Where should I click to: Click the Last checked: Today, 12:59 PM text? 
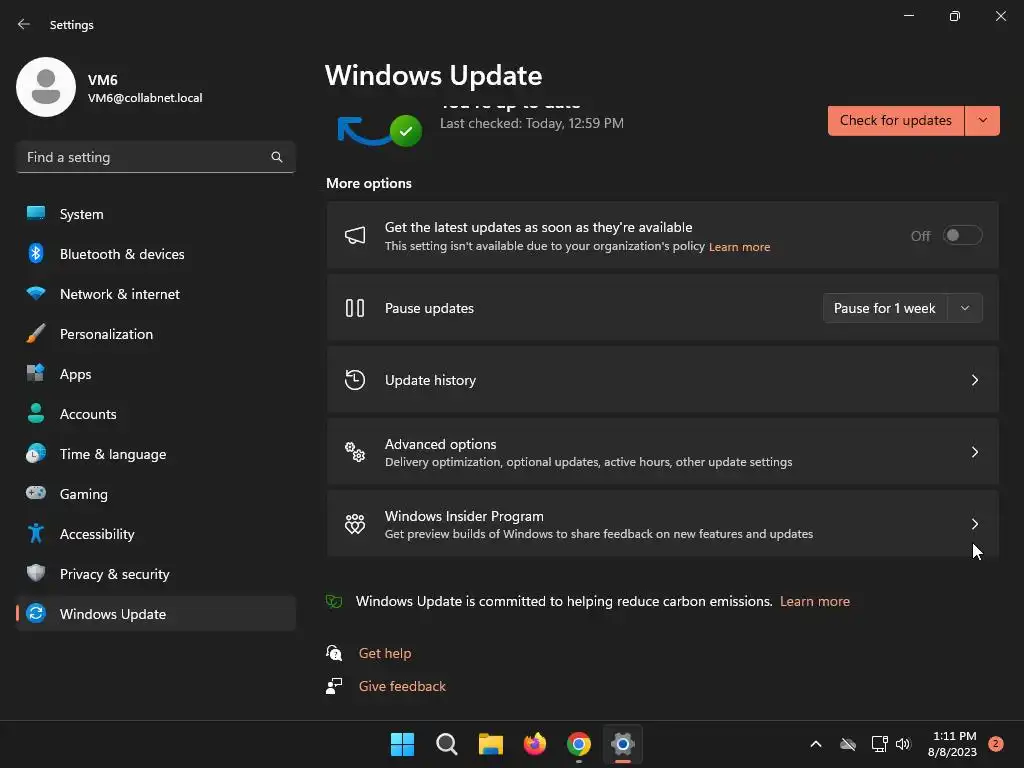coord(532,123)
